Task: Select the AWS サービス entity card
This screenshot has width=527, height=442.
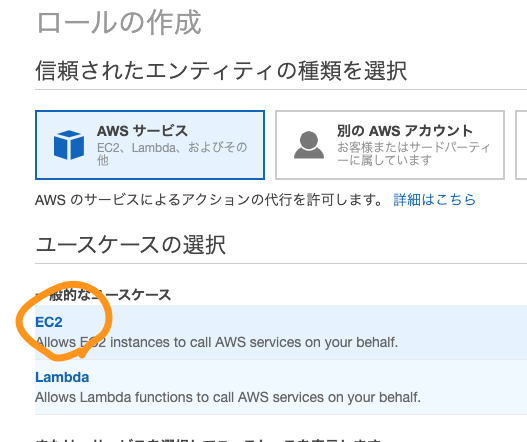Action: coord(150,145)
